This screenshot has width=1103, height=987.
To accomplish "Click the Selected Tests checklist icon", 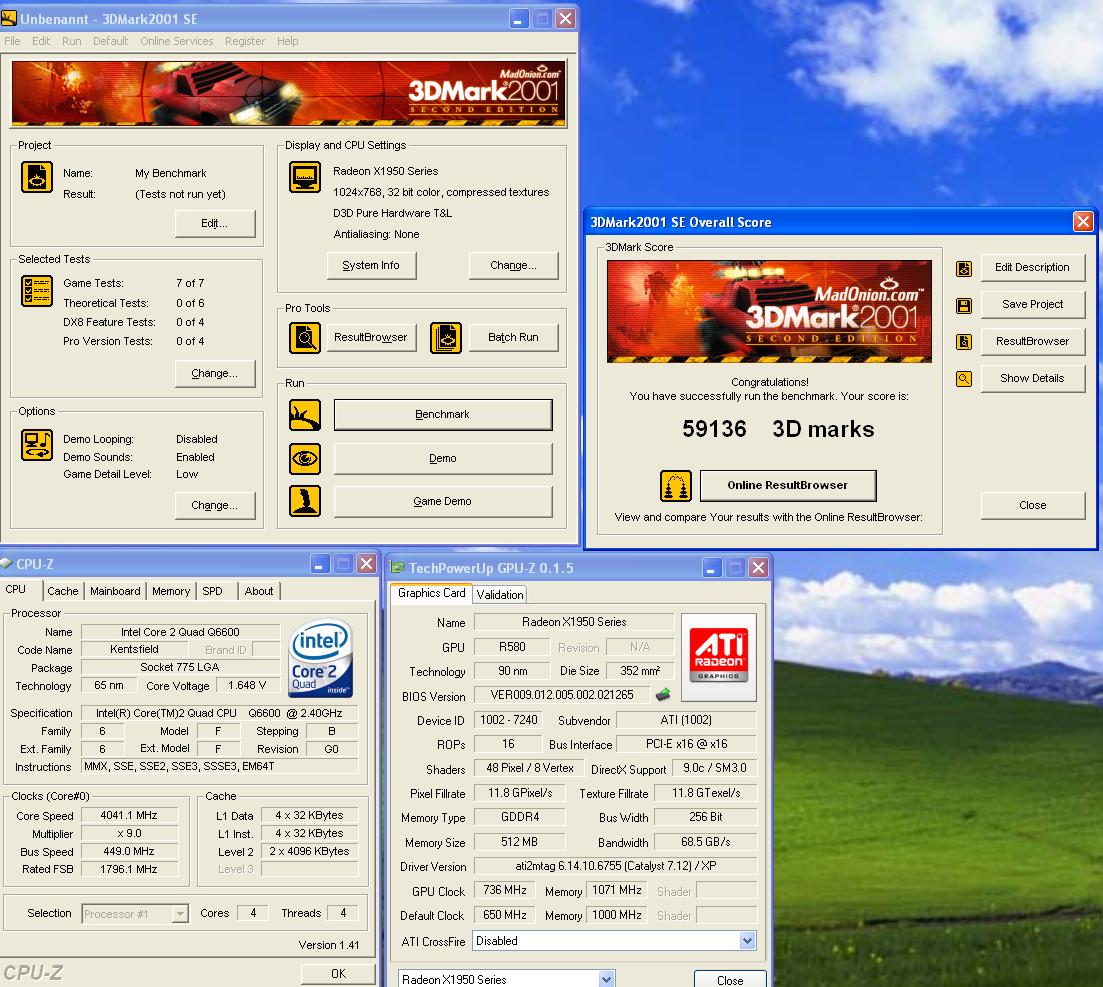I will (37, 290).
